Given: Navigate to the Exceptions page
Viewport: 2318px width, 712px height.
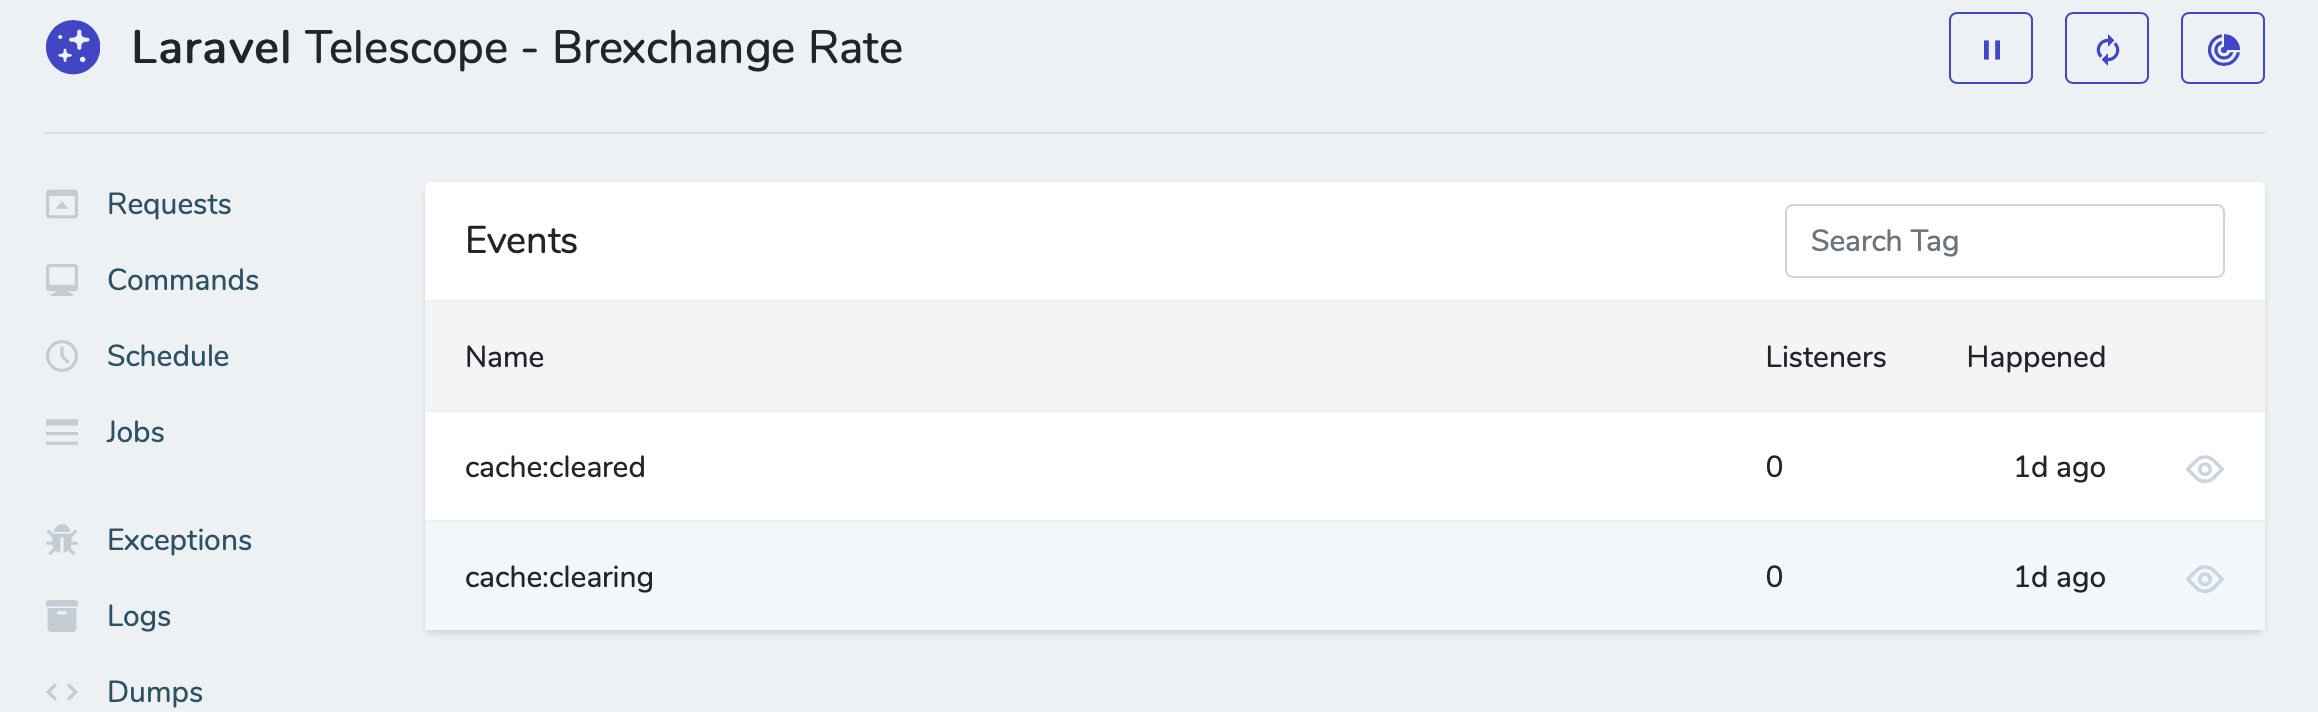Looking at the screenshot, I should (179, 540).
